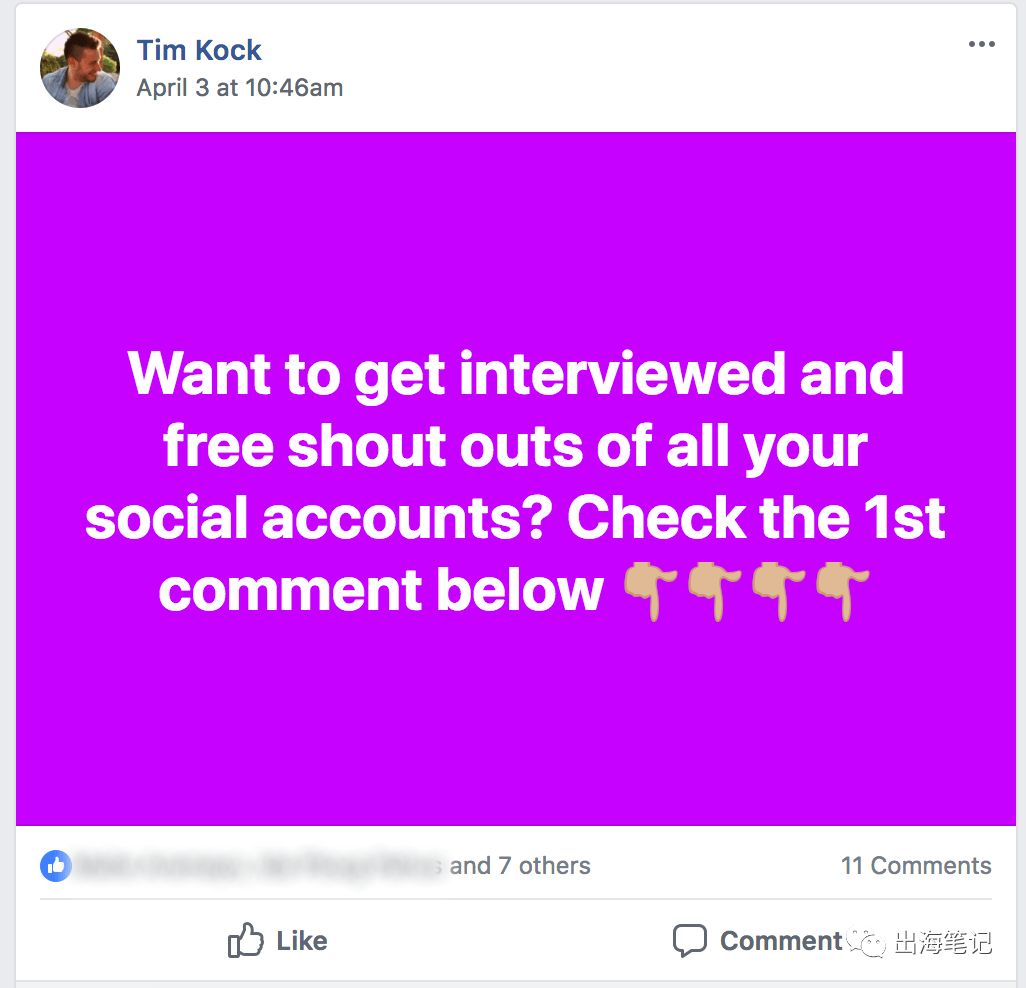Open the blurred names of people who liked
The height and width of the screenshot is (988, 1026).
[260, 866]
